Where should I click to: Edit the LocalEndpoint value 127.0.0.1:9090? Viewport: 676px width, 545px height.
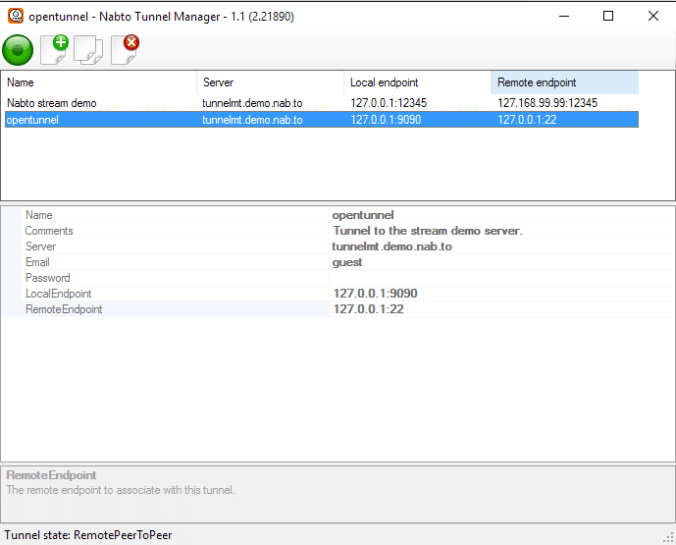coord(502,293)
